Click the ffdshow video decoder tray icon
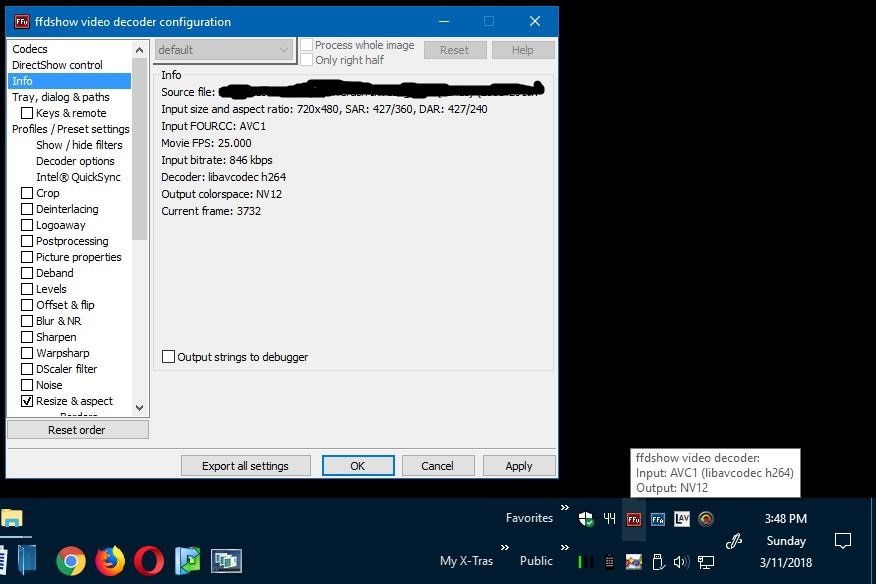Image resolution: width=876 pixels, height=584 pixels. [634, 519]
